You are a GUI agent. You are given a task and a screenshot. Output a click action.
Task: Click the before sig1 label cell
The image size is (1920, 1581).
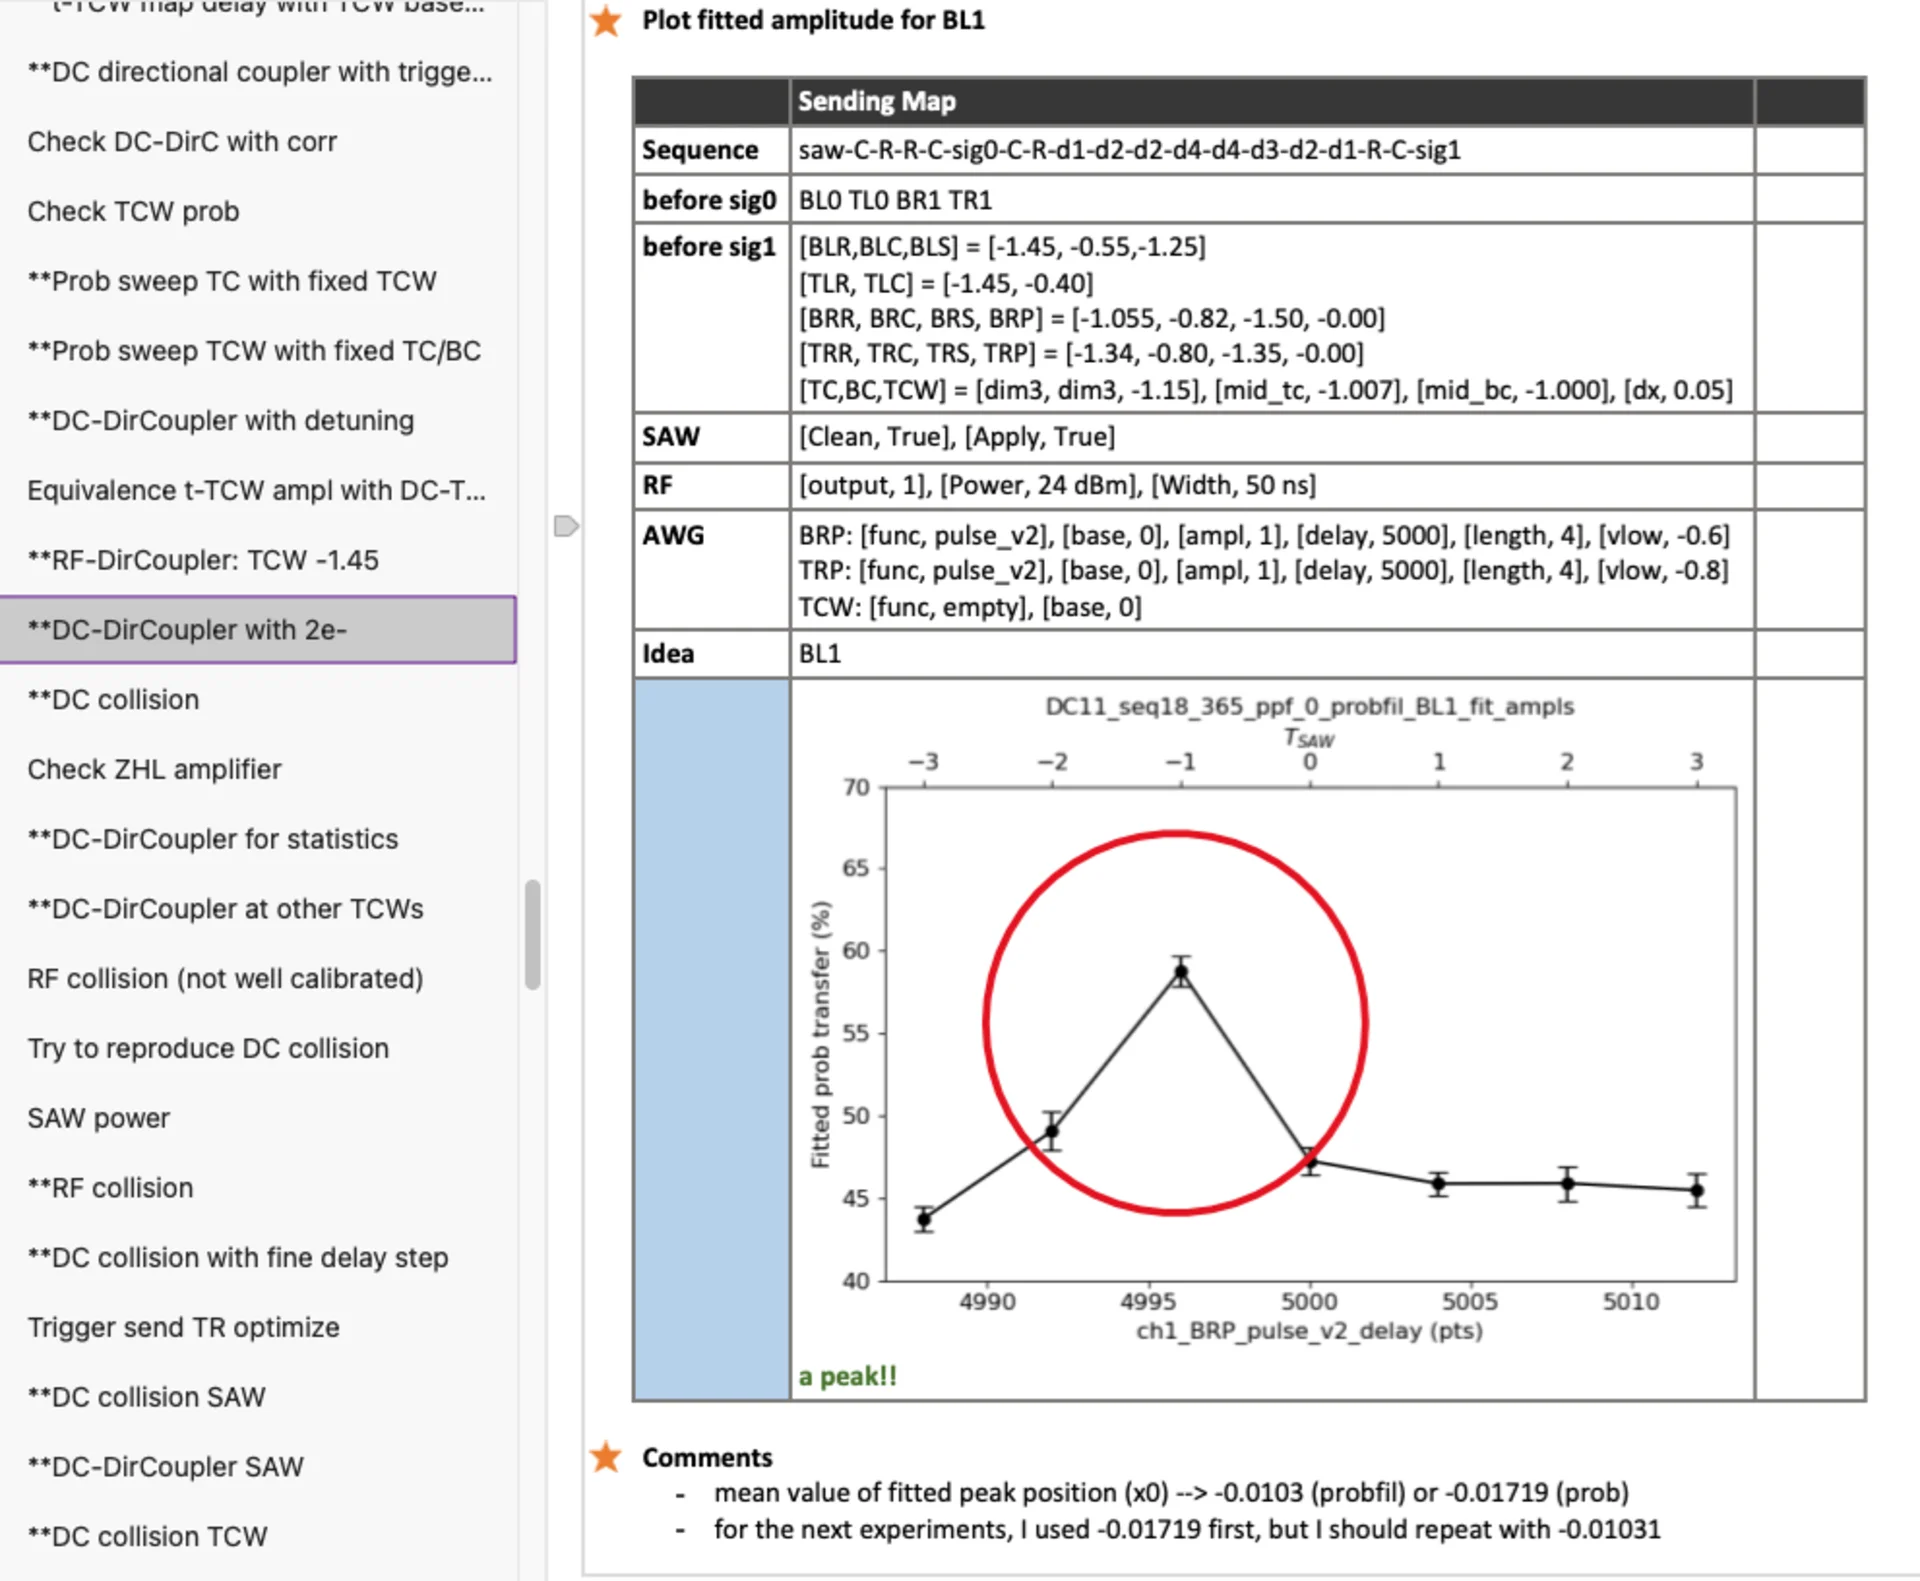(712, 318)
